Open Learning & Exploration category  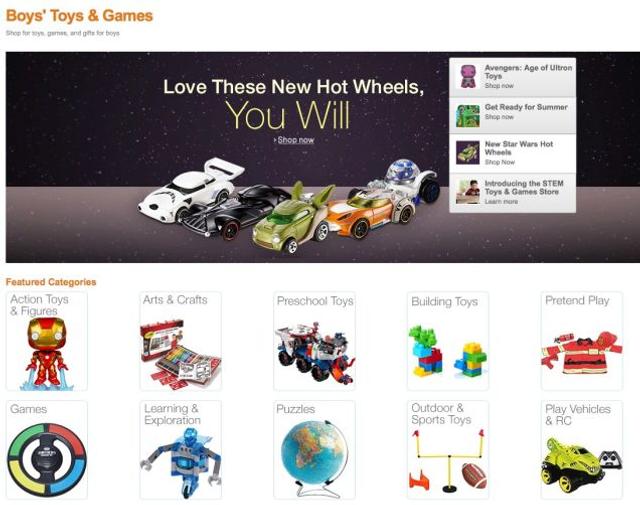pos(180,450)
